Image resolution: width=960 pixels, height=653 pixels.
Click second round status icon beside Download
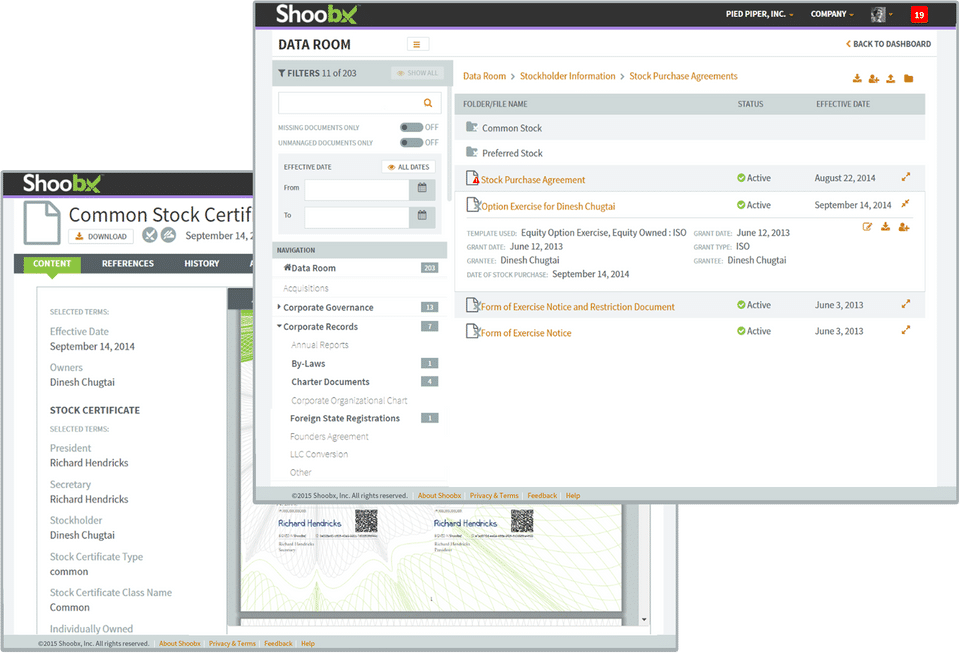[168, 235]
